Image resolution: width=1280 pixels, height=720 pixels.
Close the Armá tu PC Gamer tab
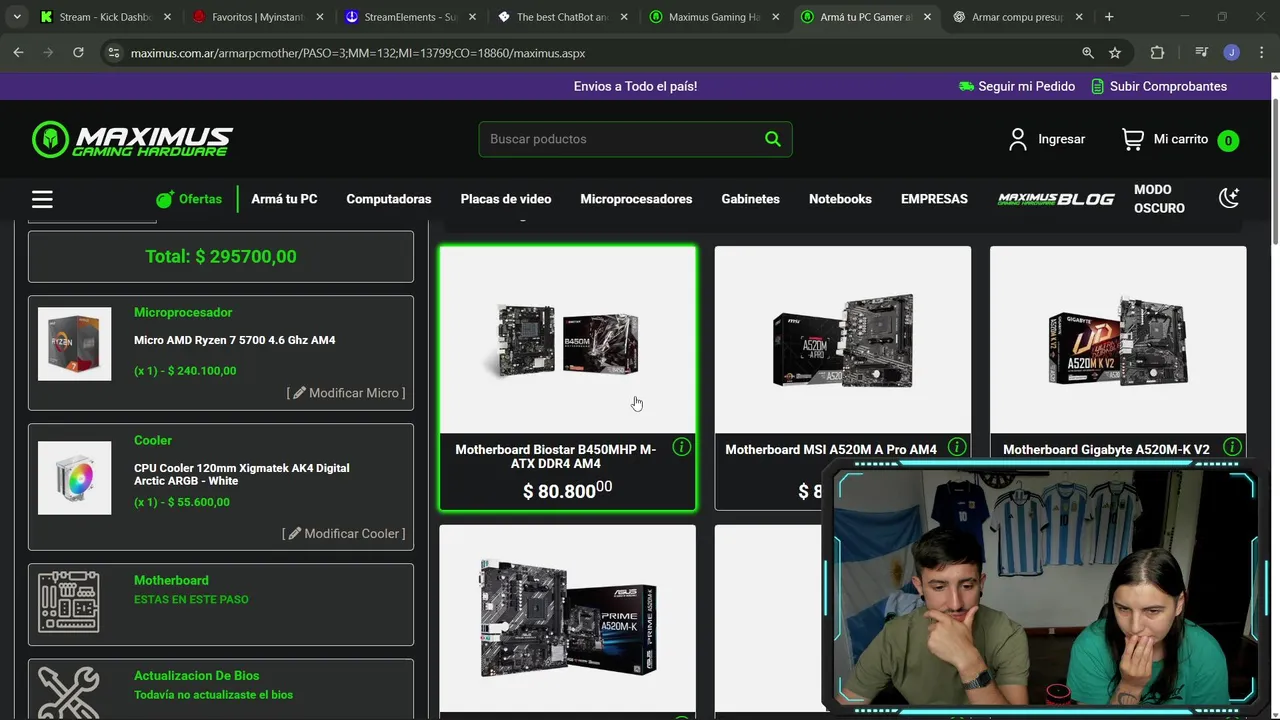click(x=927, y=17)
